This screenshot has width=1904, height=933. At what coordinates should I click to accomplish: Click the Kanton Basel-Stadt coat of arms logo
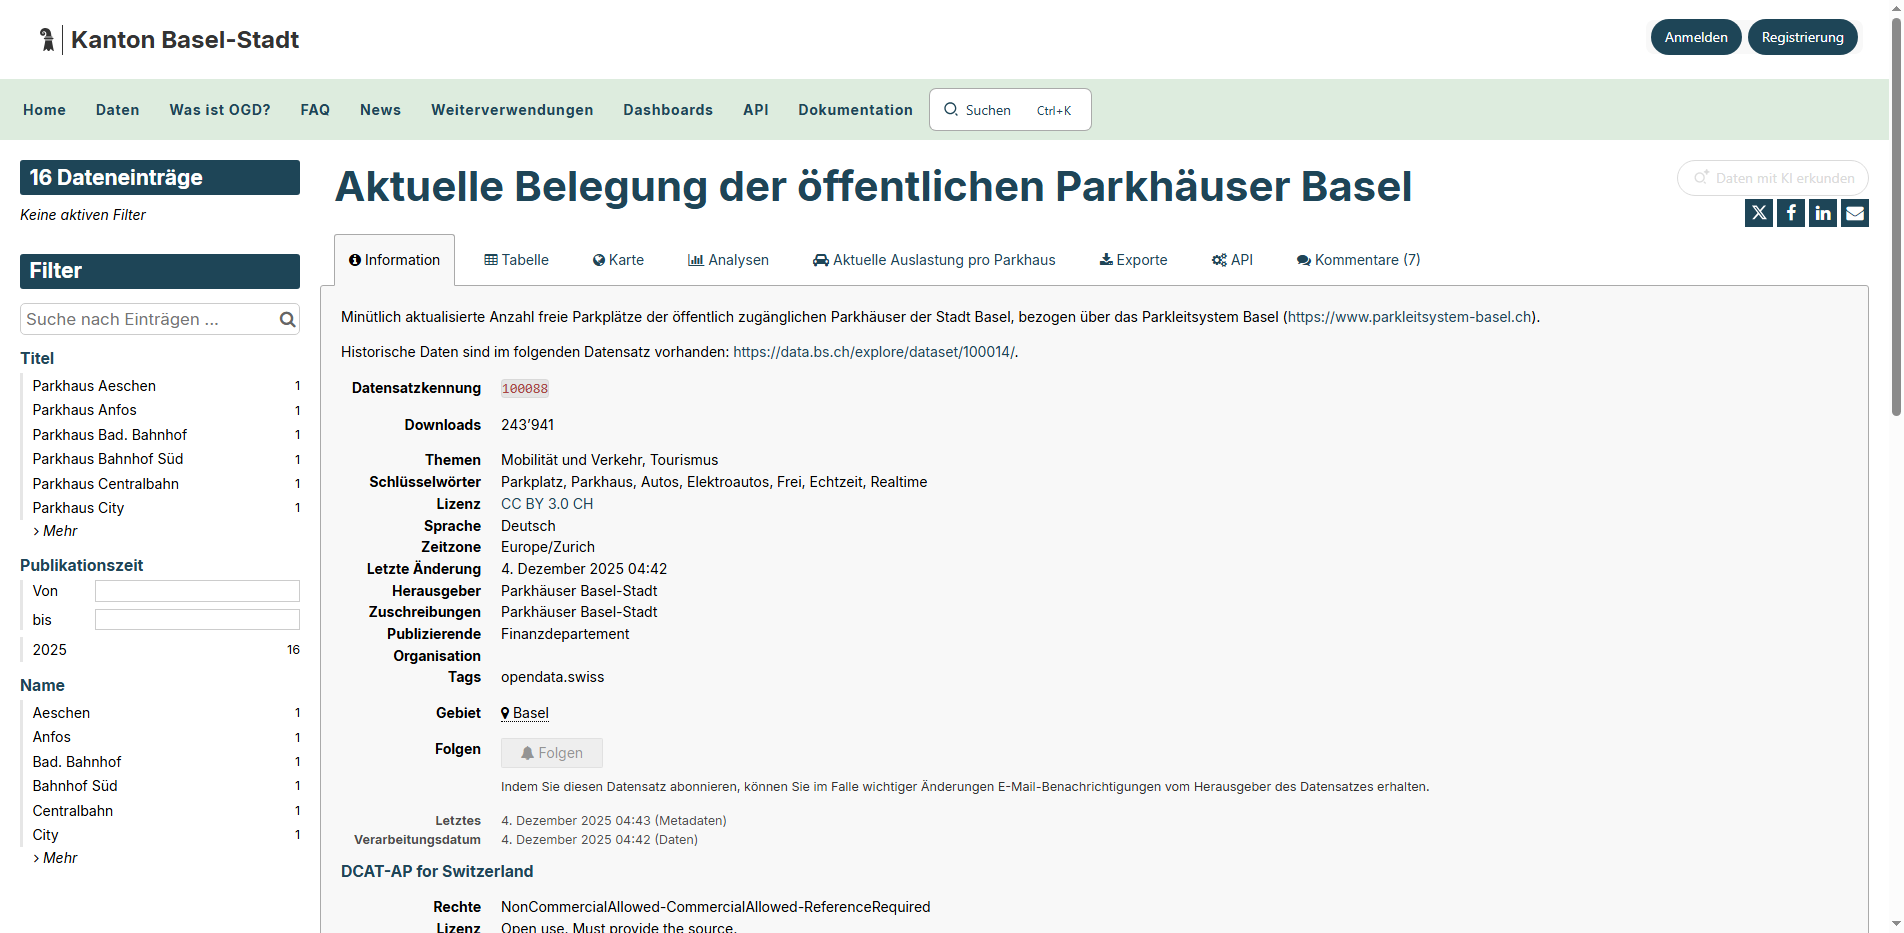click(45, 38)
